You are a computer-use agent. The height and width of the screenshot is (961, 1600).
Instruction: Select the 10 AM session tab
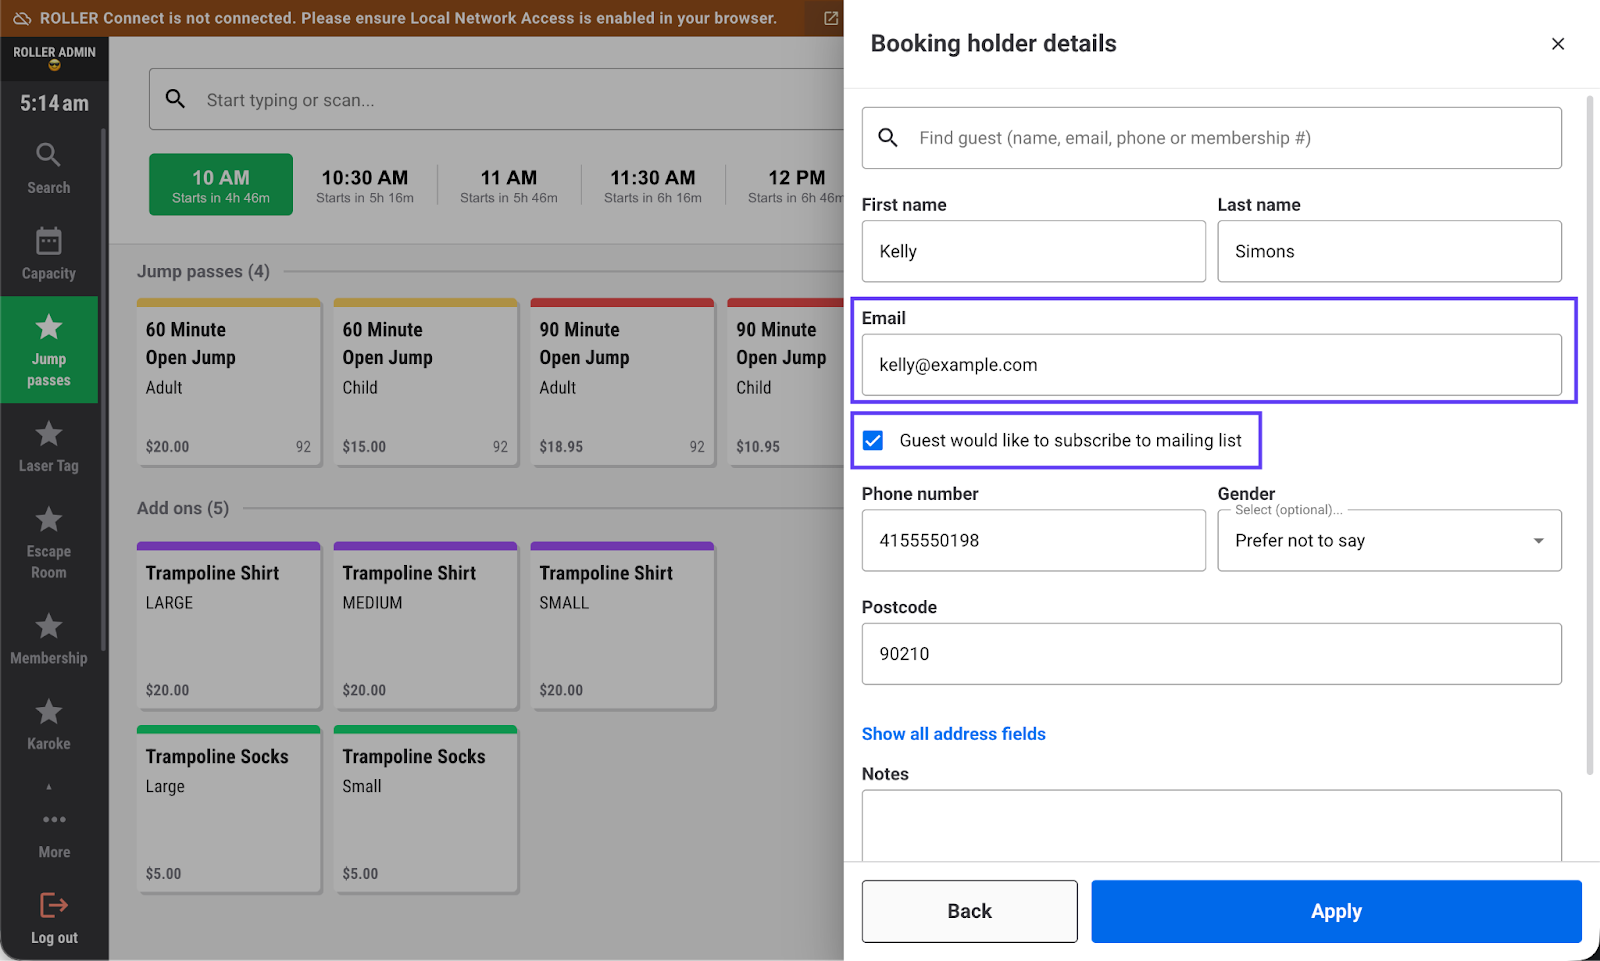click(x=221, y=185)
